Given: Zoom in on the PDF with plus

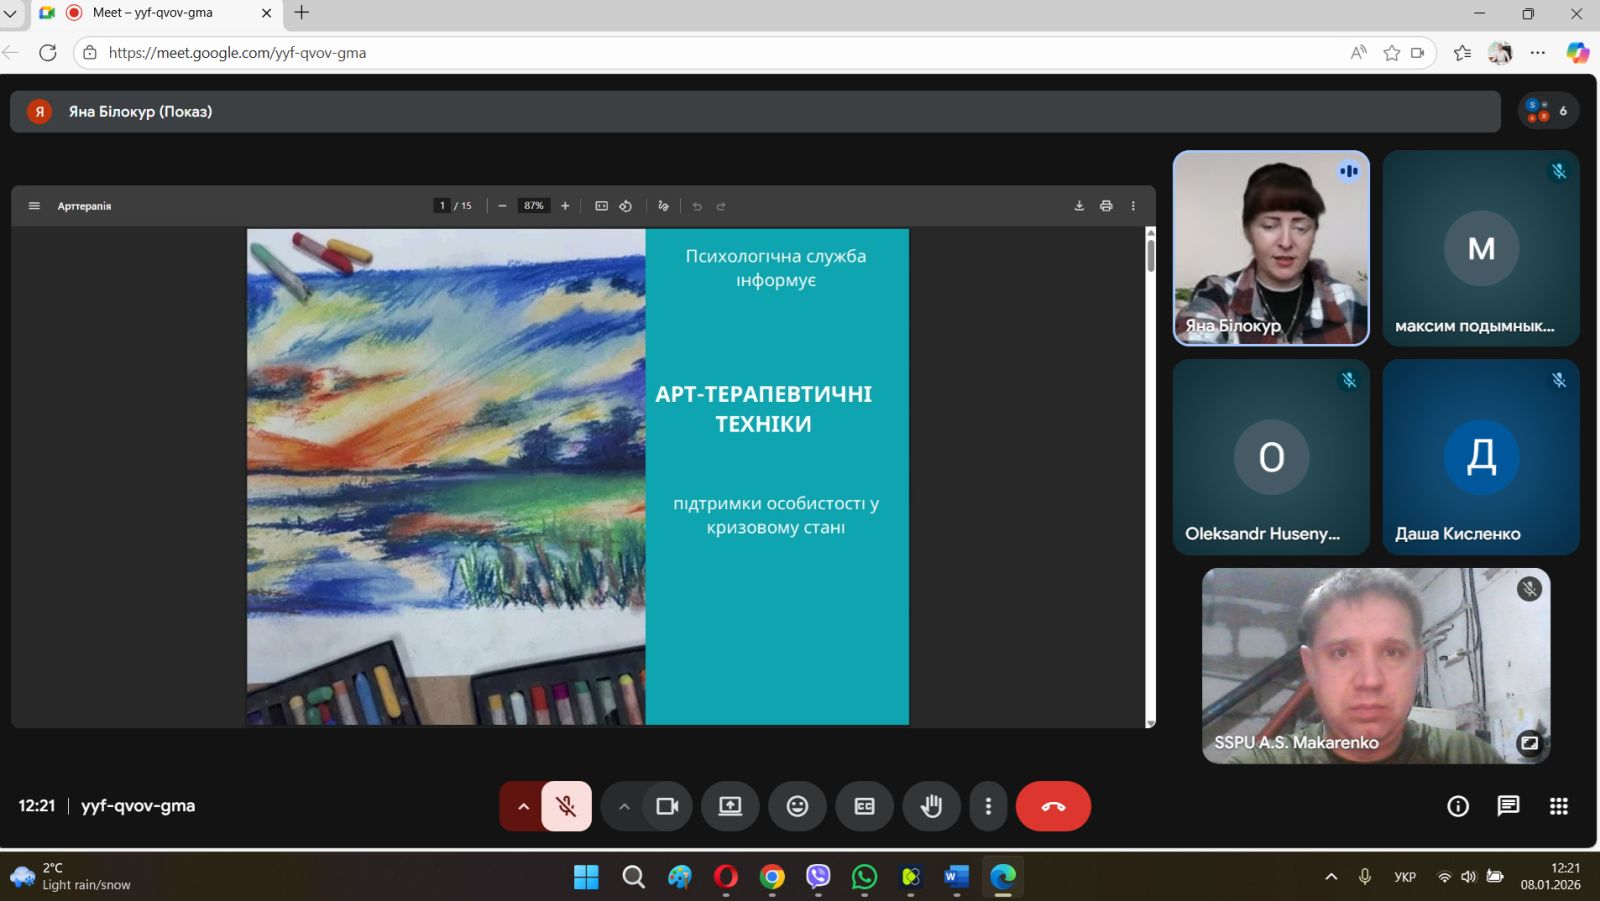Looking at the screenshot, I should tap(565, 206).
